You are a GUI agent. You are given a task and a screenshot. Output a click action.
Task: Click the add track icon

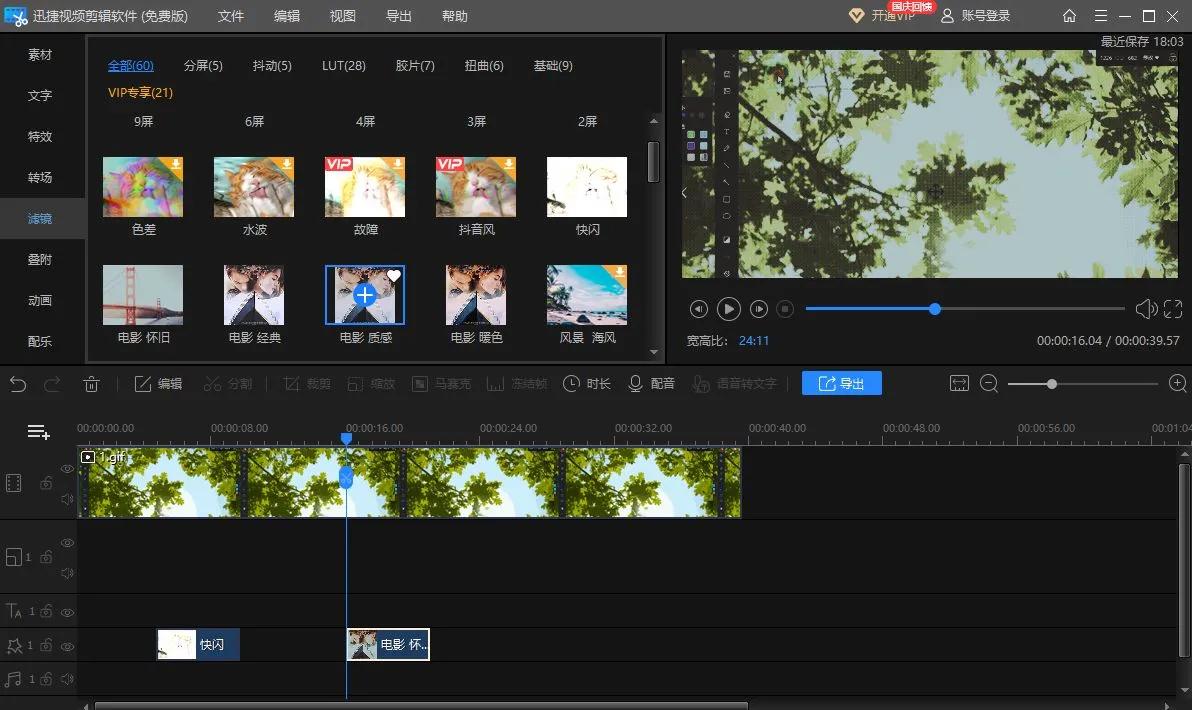click(38, 432)
